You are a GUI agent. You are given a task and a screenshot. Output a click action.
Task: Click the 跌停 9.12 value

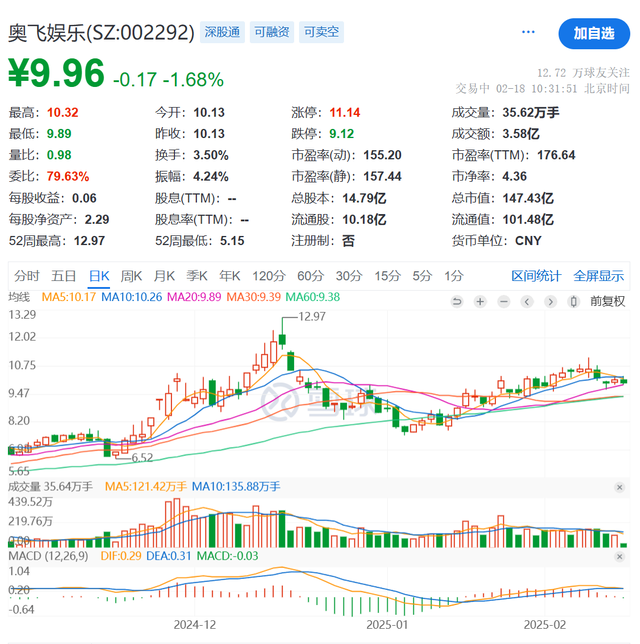341,134
